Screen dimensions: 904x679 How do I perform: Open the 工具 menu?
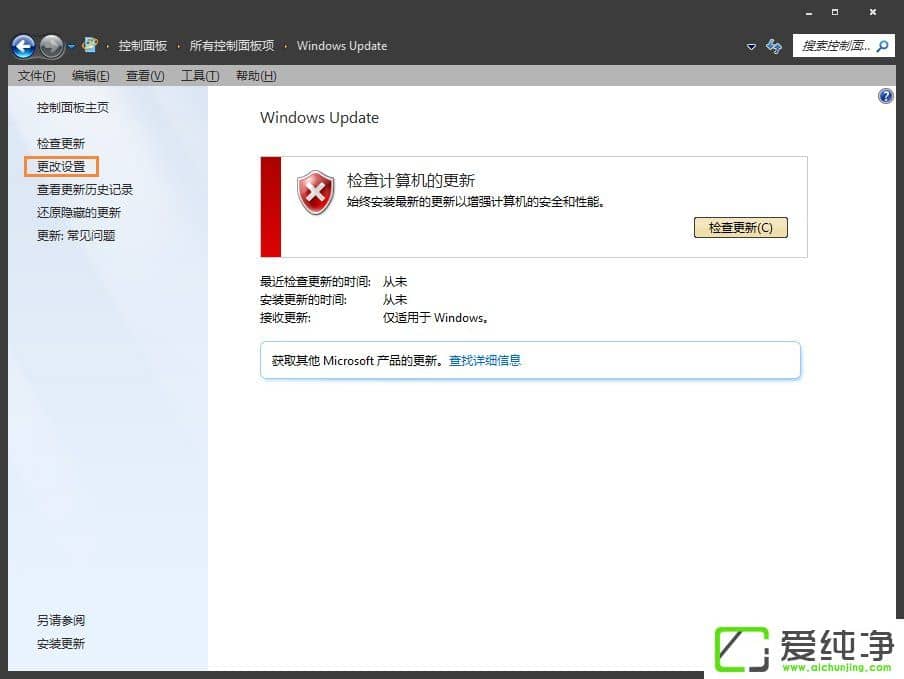[x=199, y=75]
